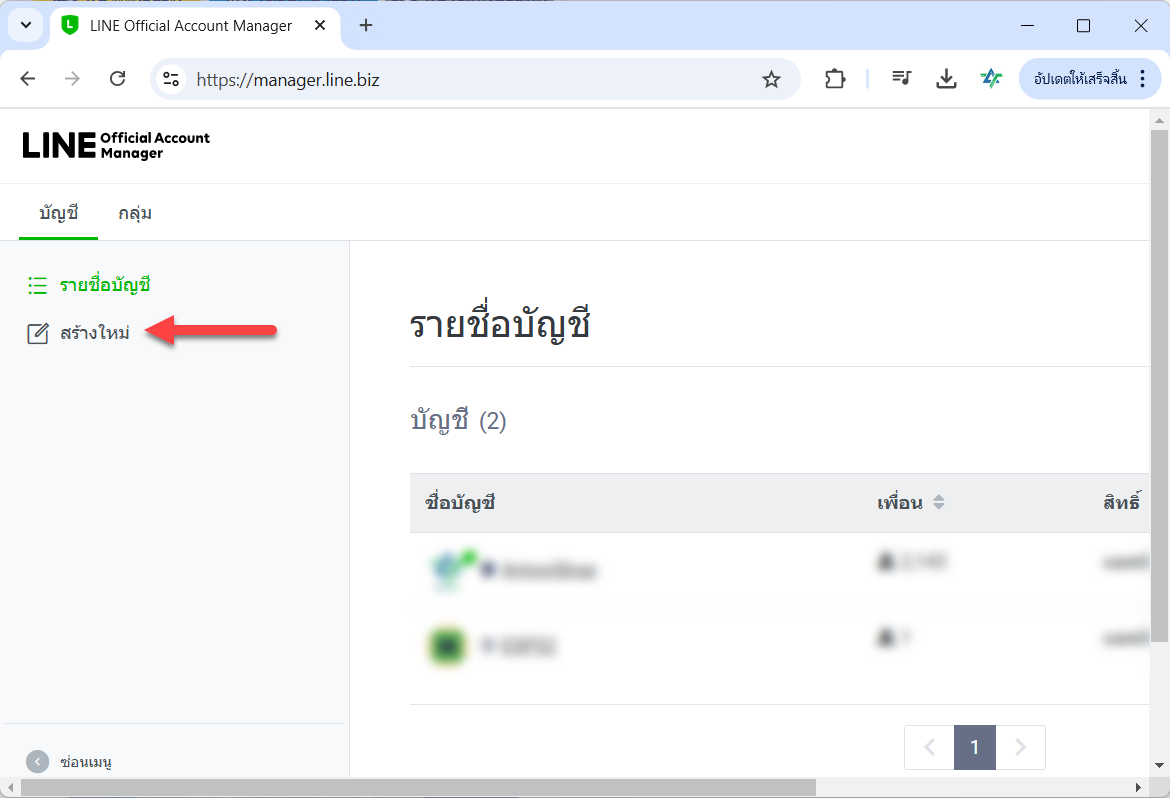The width and height of the screenshot is (1170, 798).
Task: Open the tab search dropdown arrow
Action: coord(25,25)
